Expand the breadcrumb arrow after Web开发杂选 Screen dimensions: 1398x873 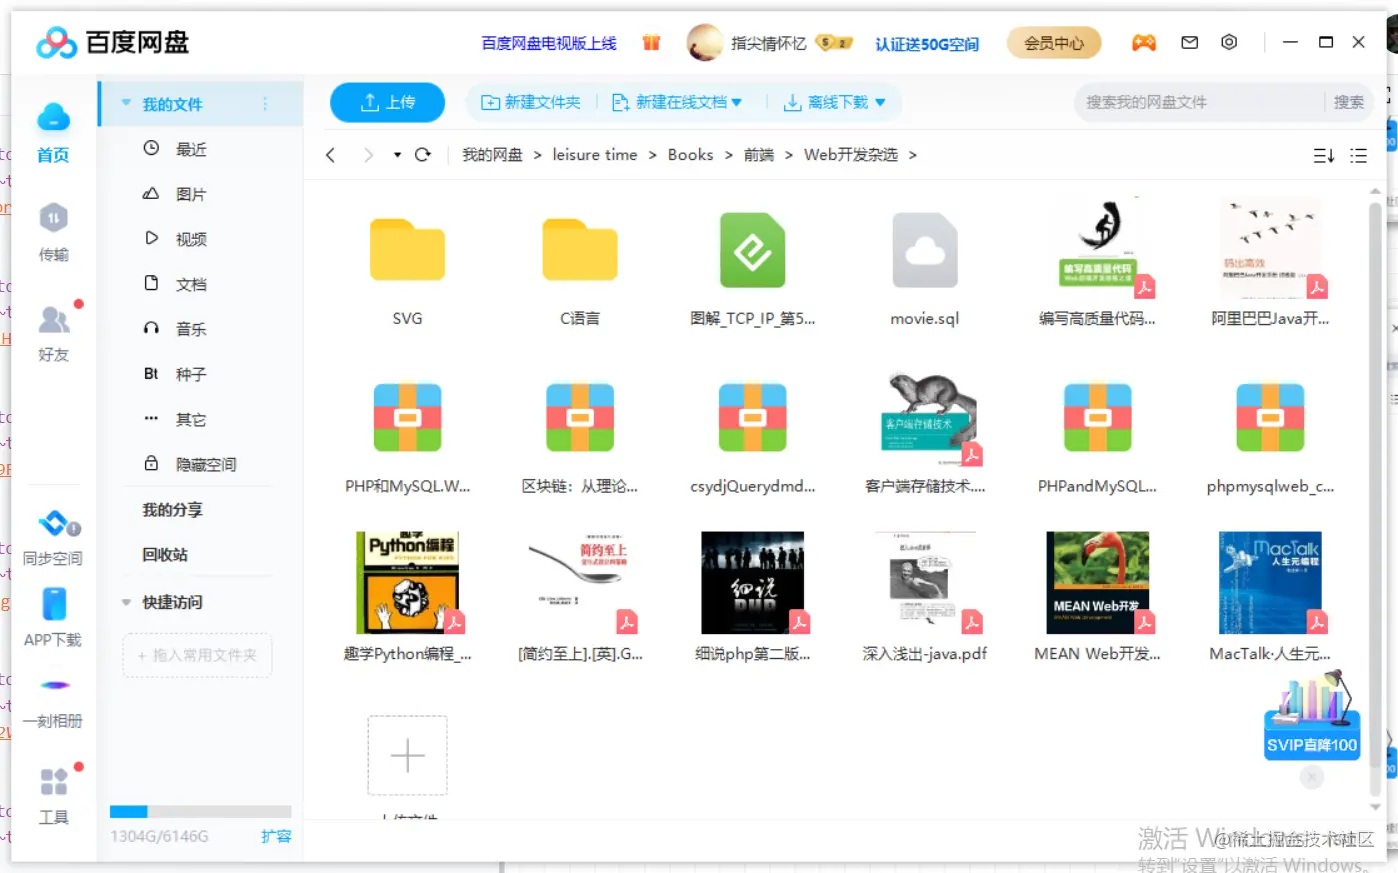tap(912, 155)
